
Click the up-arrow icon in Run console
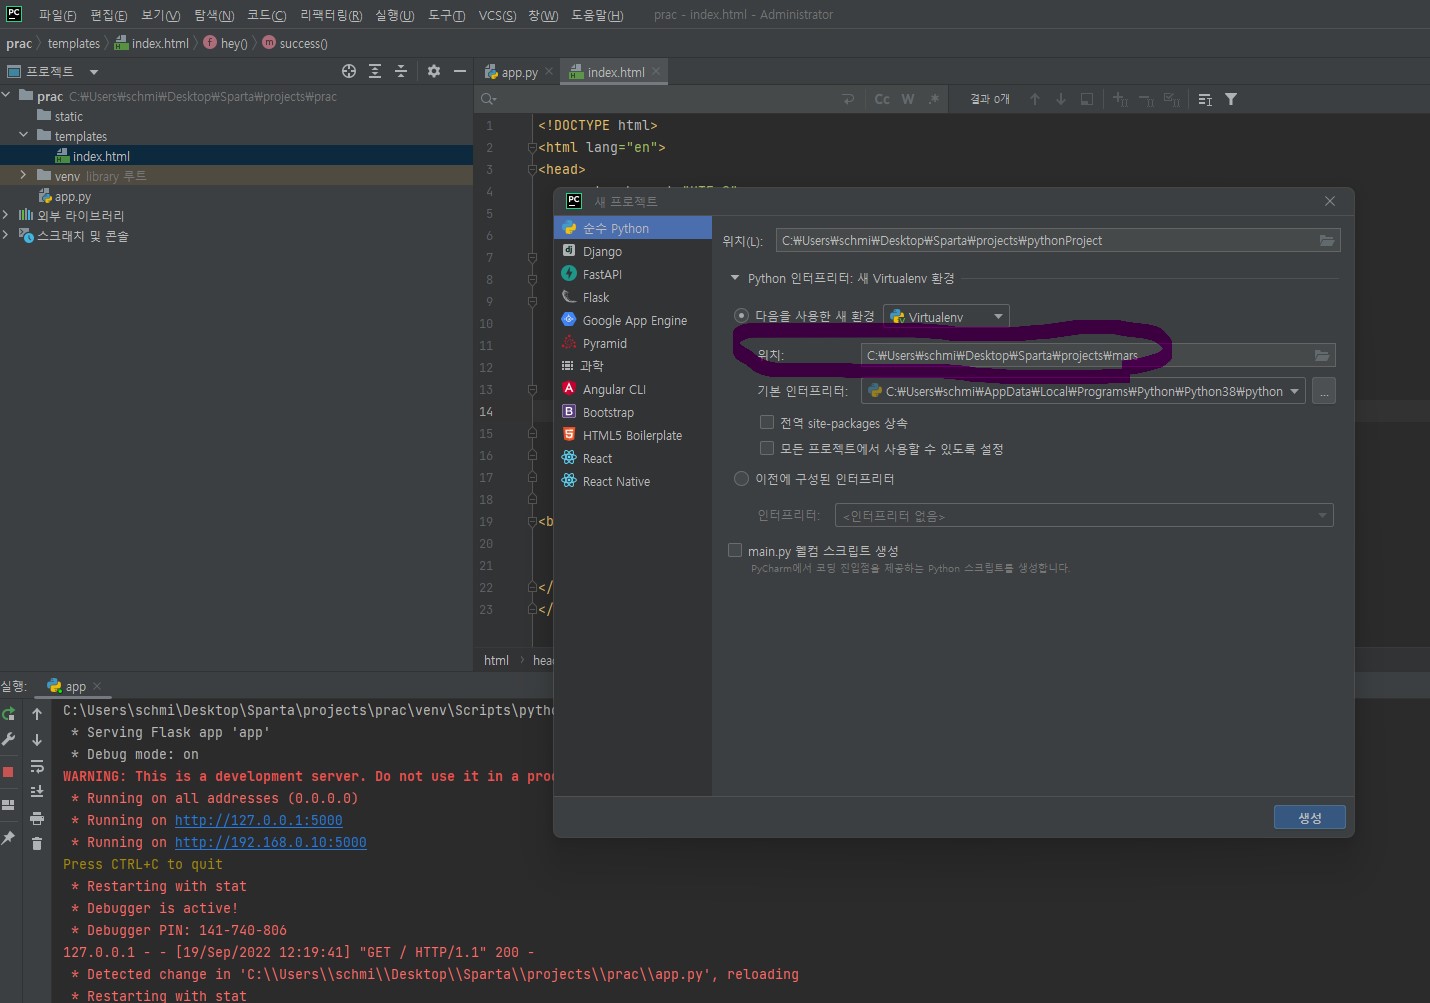pos(37,714)
